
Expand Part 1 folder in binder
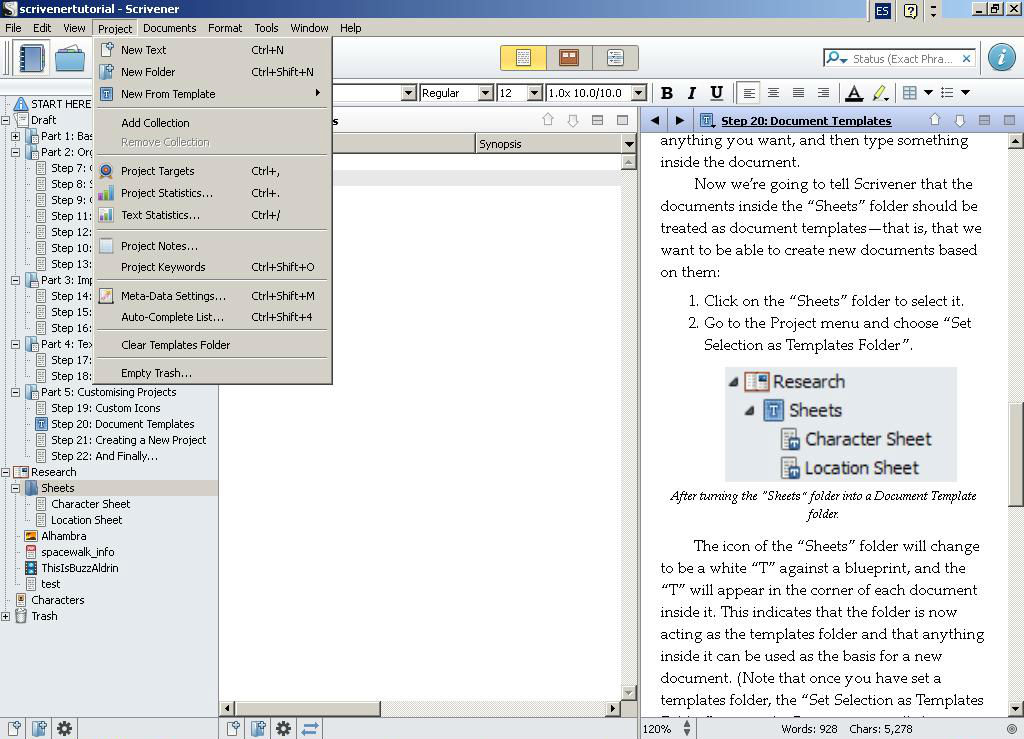[16, 136]
